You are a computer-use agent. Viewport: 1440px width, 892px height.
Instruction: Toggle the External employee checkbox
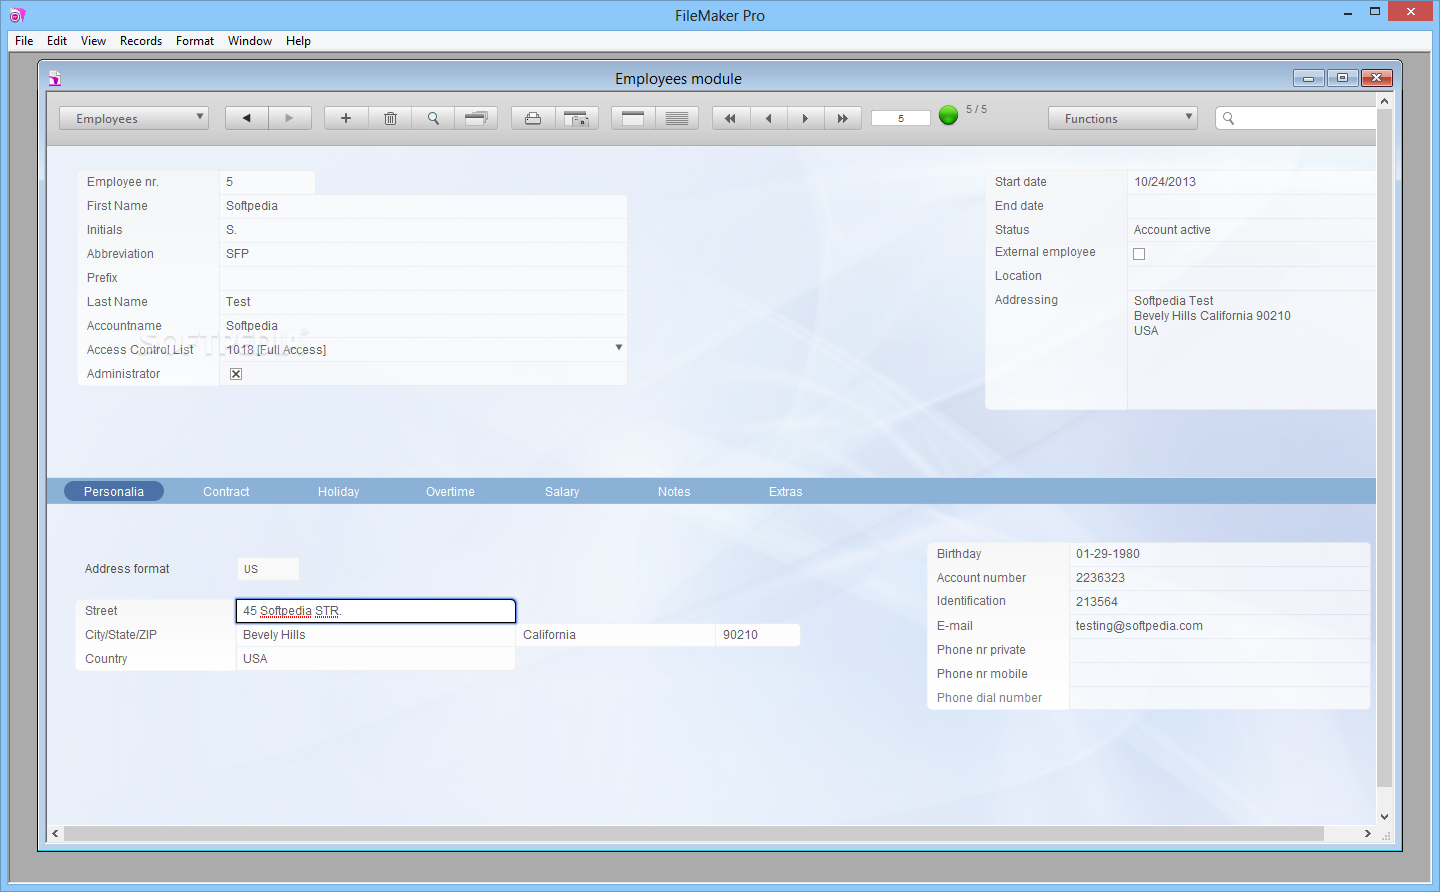pyautogui.click(x=1139, y=254)
